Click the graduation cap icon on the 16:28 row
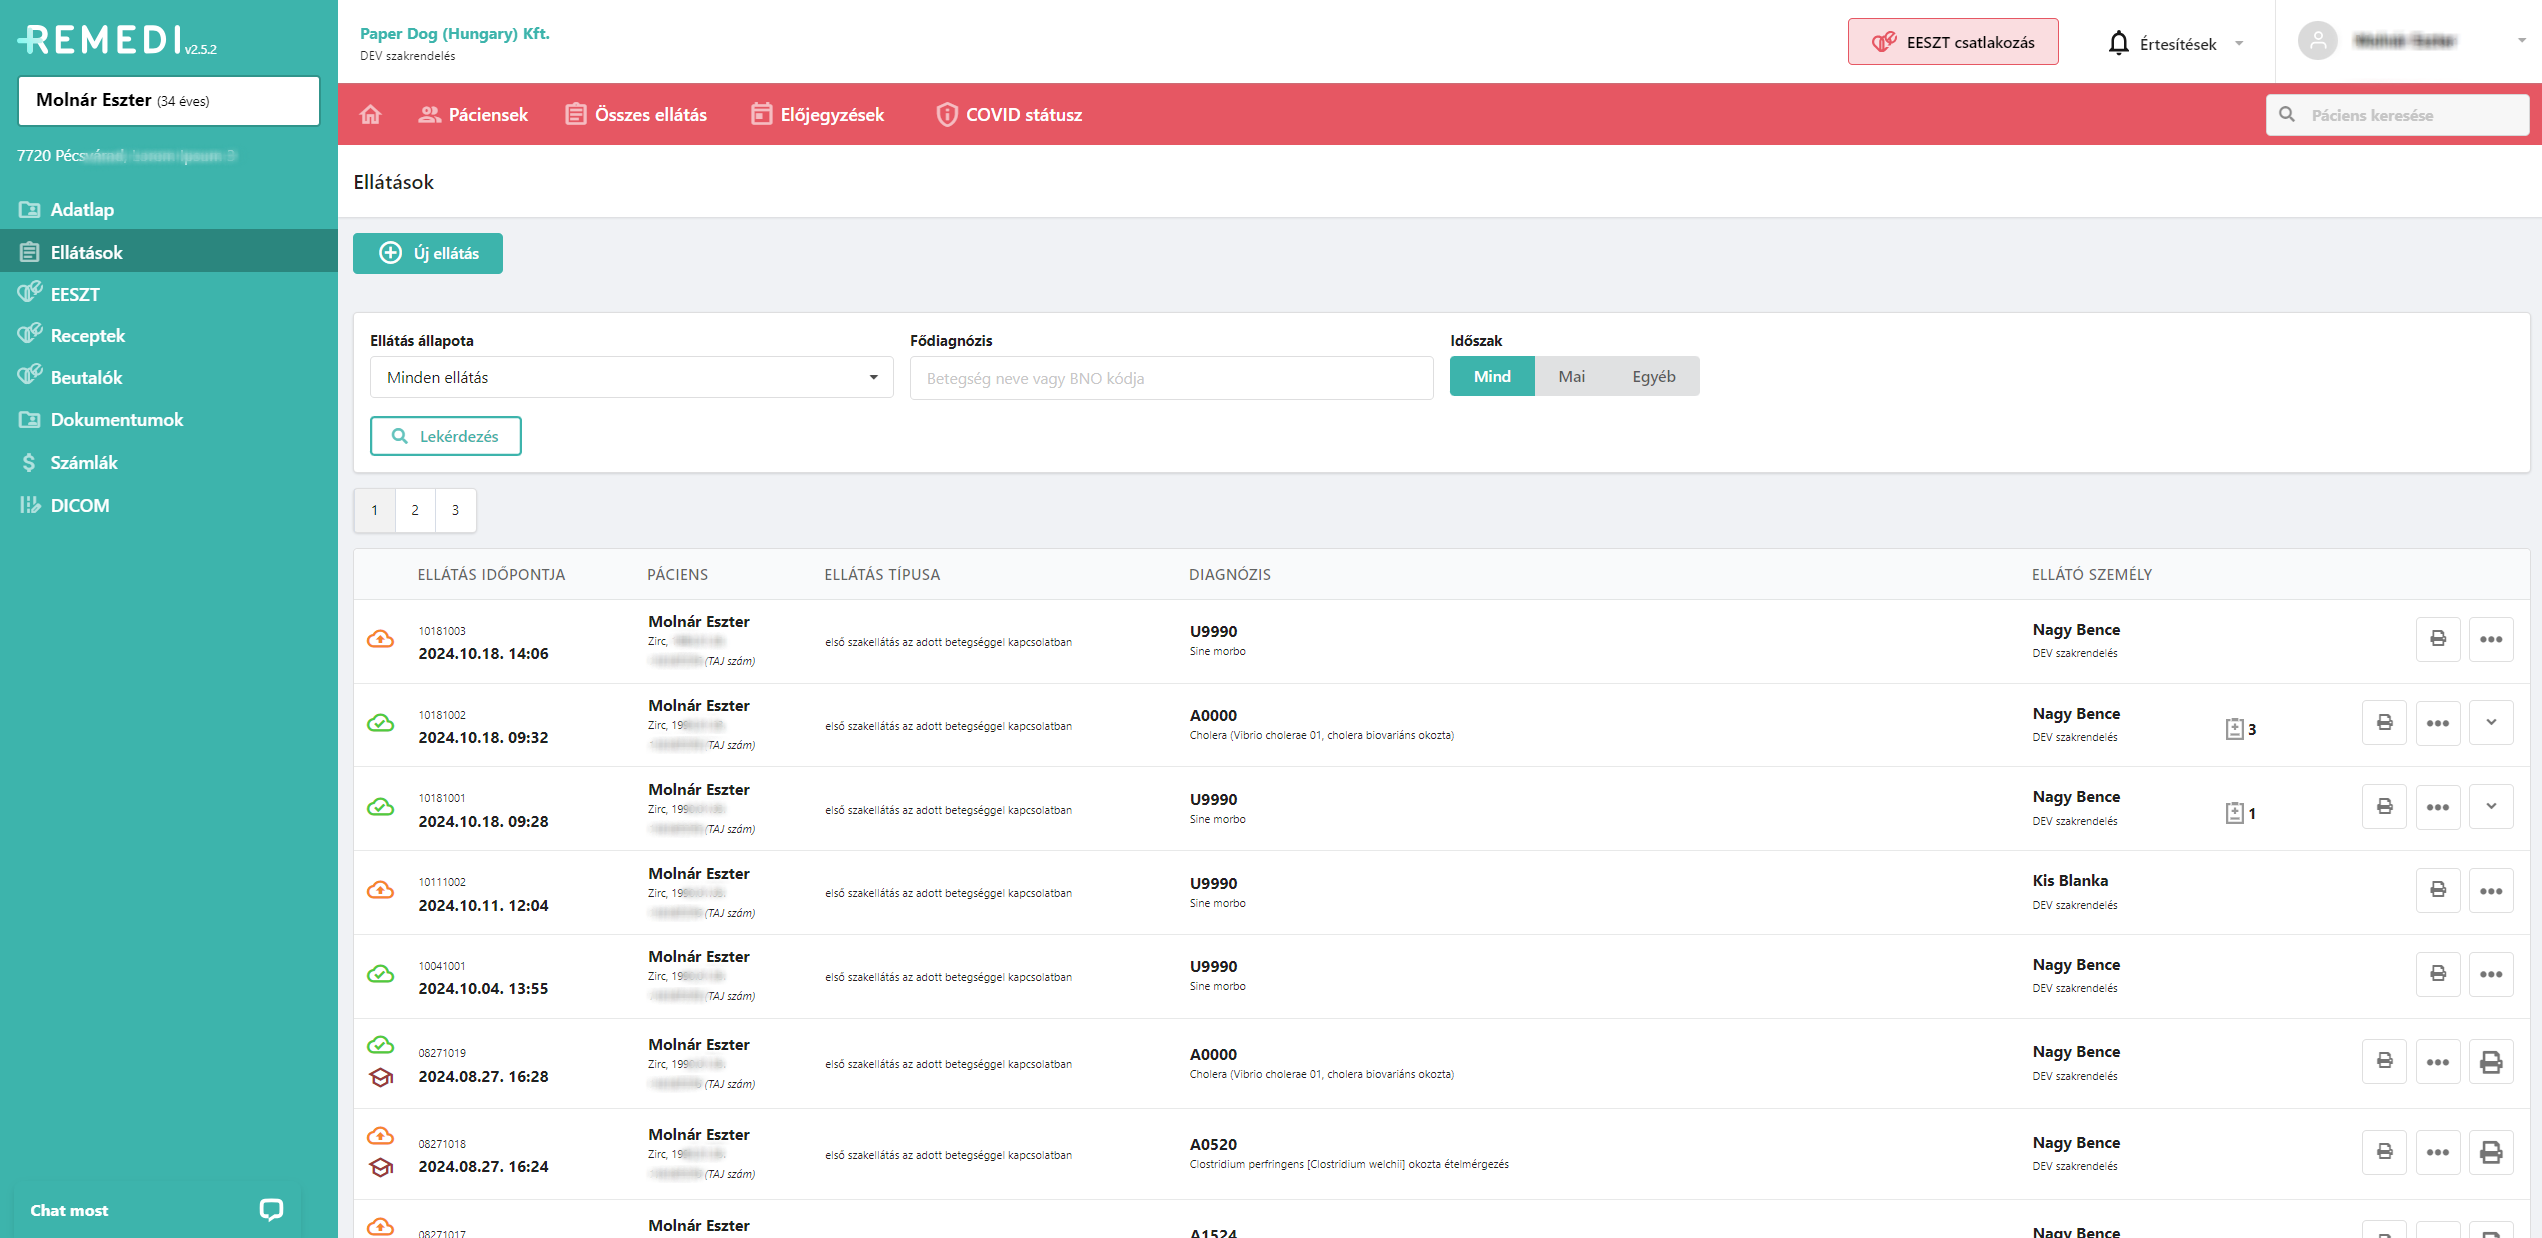This screenshot has width=2542, height=1238. click(x=381, y=1078)
